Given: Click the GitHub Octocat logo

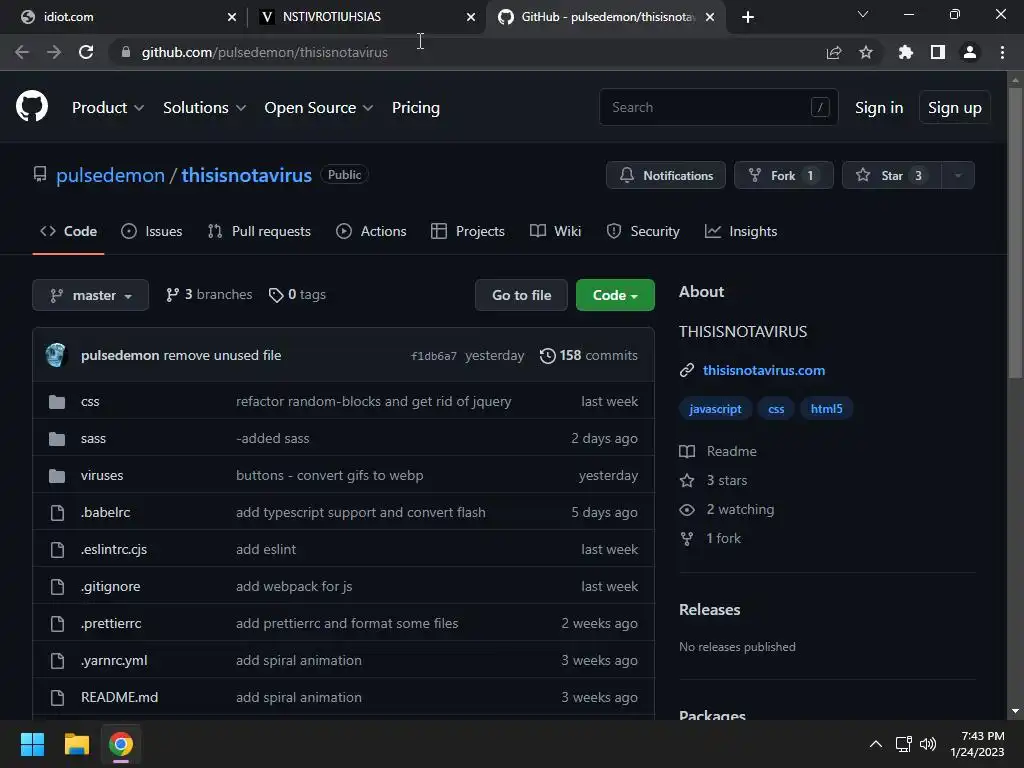Looking at the screenshot, I should coord(32,106).
